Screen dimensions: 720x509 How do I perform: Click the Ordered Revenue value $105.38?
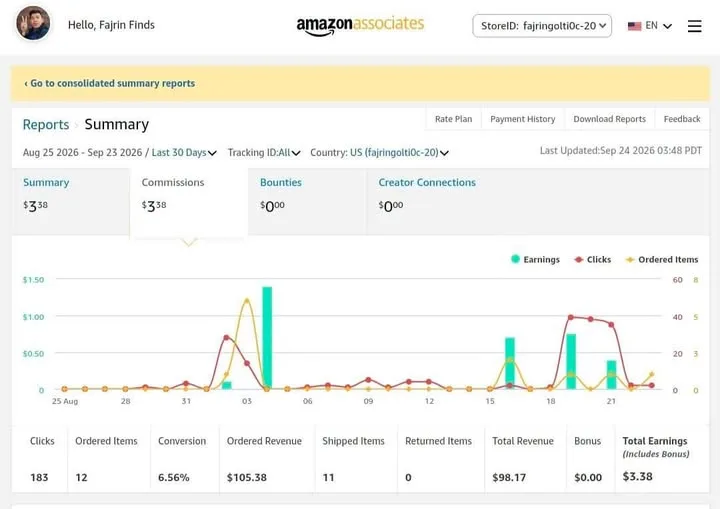247,477
